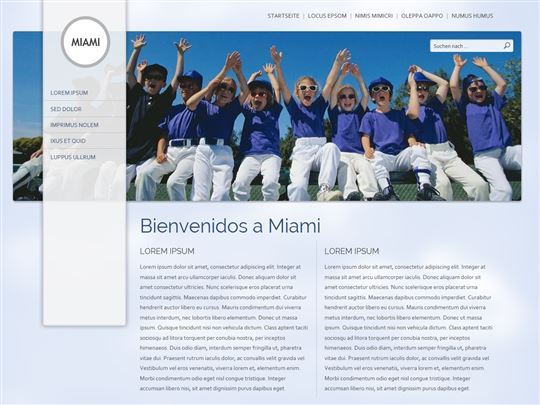540x405 pixels.
Task: Click the 'Bienvenidos a Miami' heading
Action: click(230, 226)
